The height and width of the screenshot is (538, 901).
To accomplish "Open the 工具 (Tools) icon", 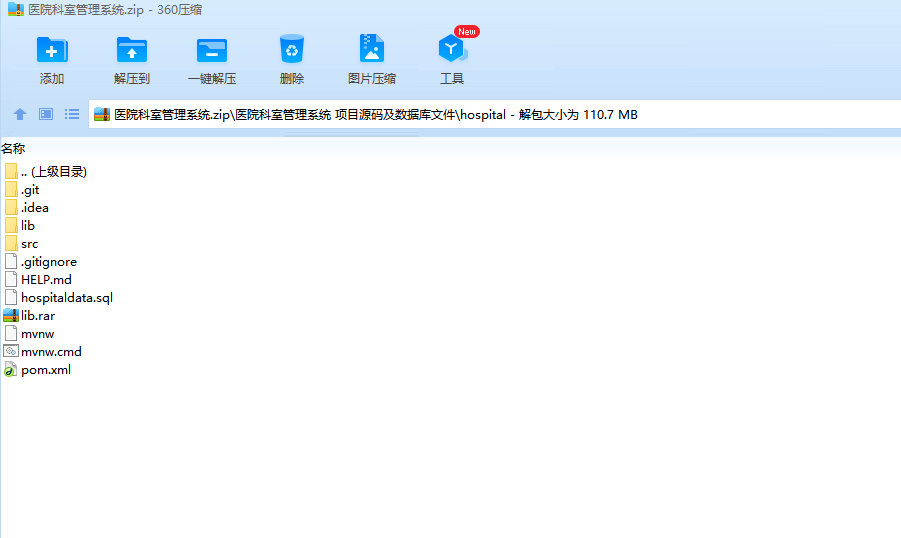I will (452, 49).
